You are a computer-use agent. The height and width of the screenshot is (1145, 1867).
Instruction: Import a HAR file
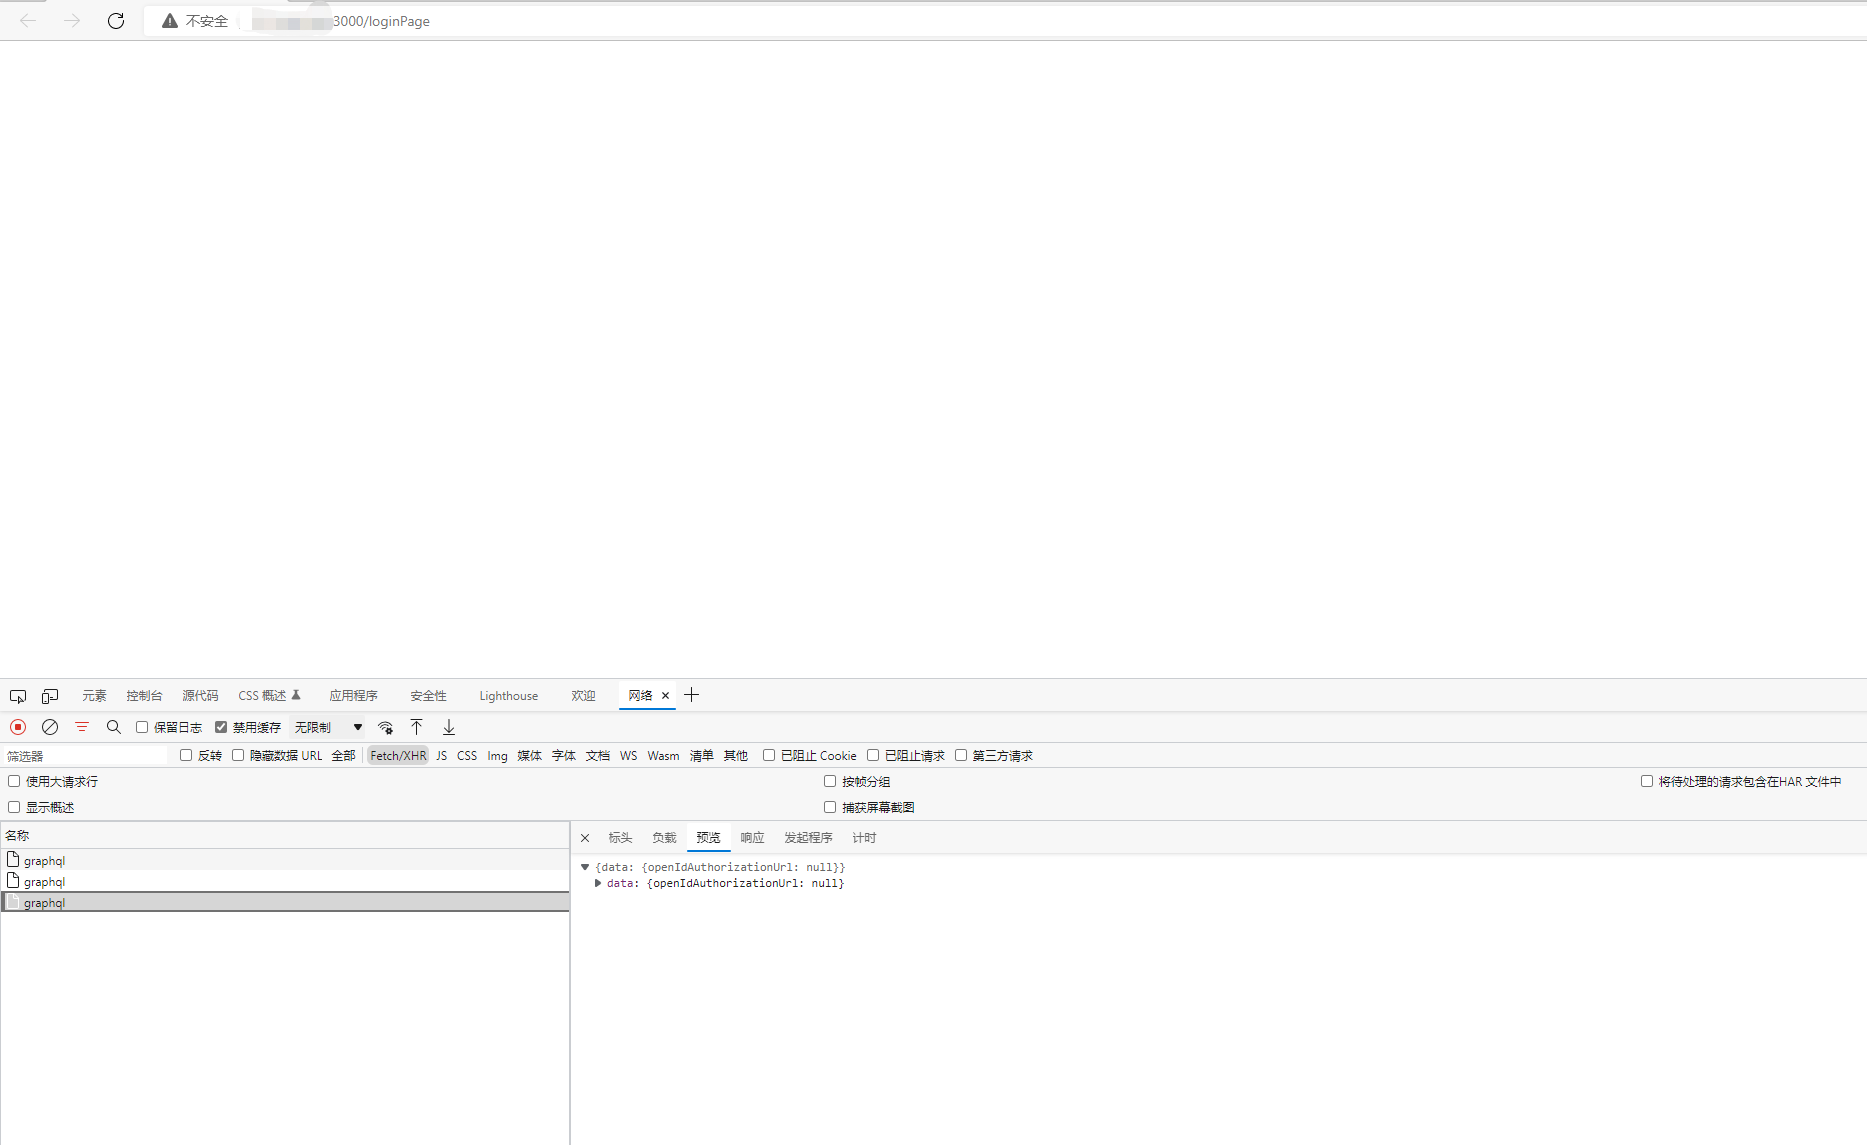point(417,727)
